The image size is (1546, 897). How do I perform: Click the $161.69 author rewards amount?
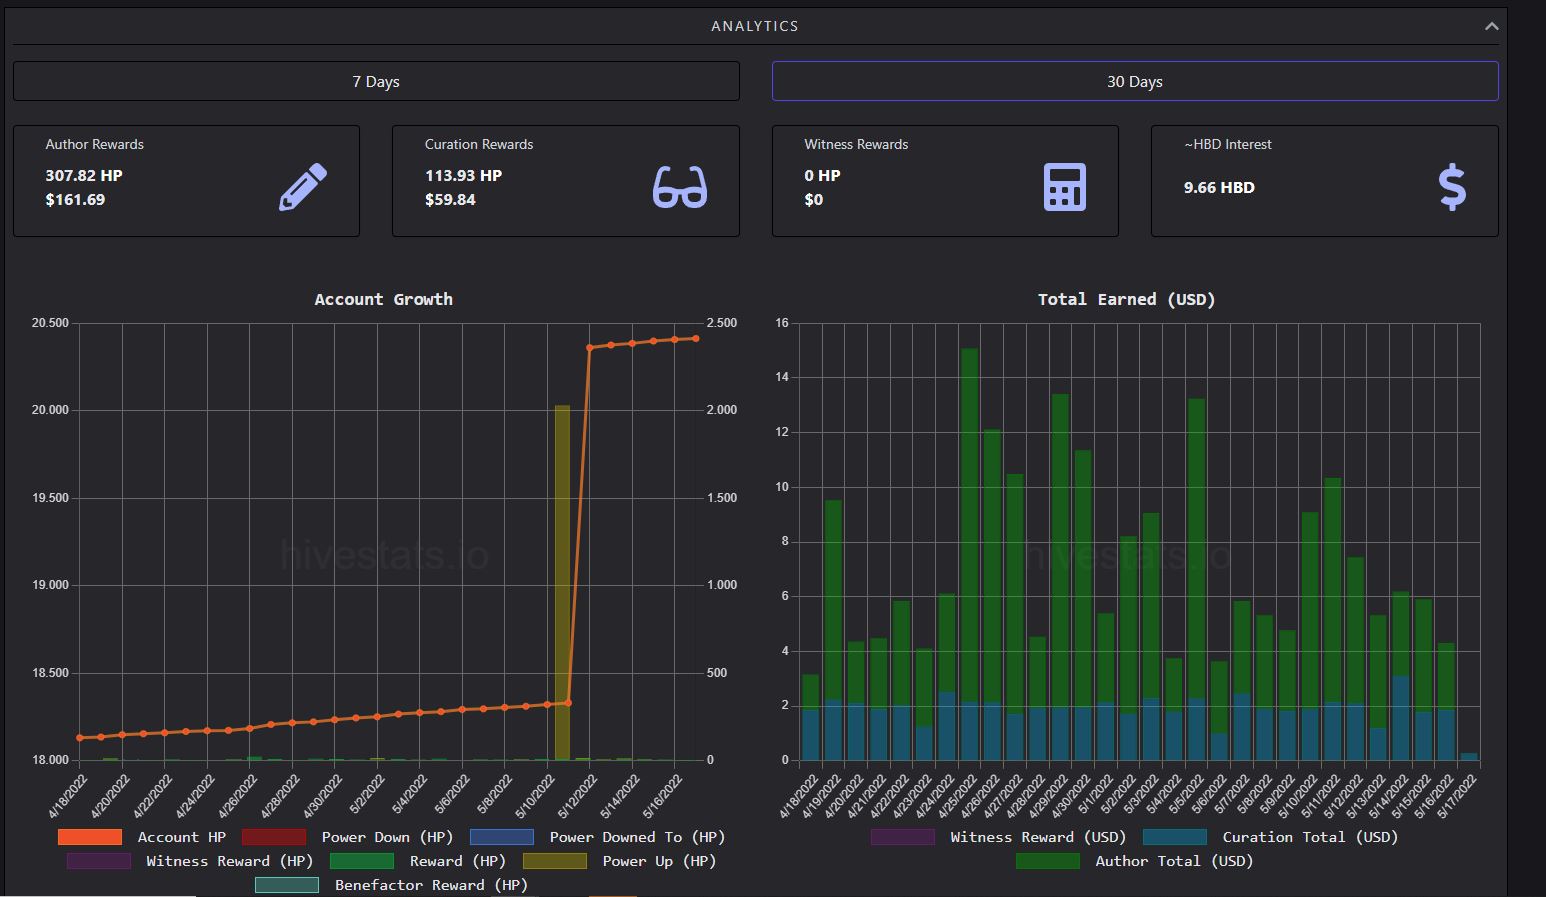(75, 199)
